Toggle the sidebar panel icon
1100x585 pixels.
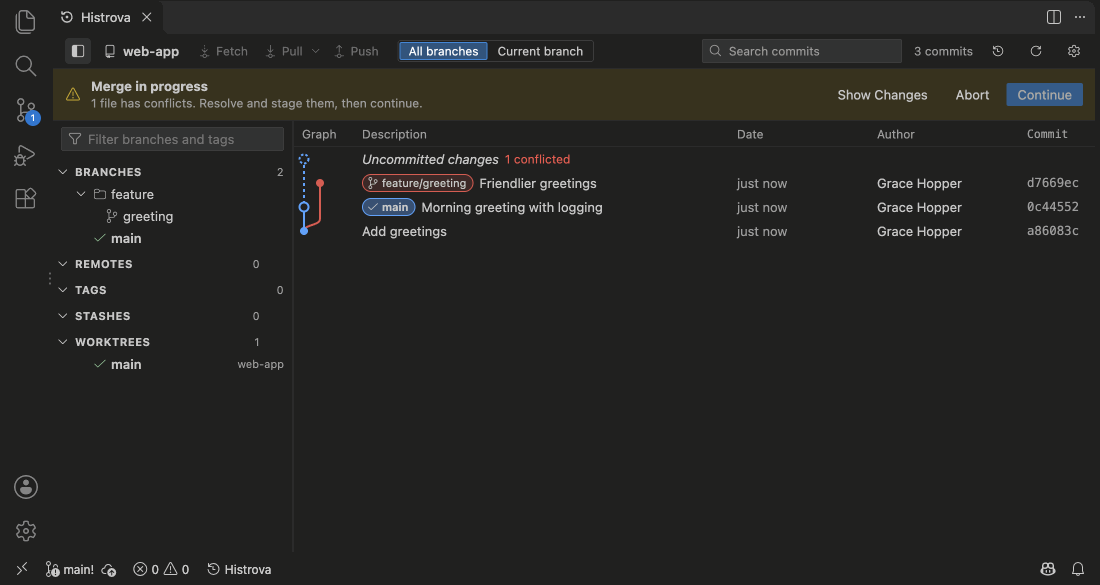click(x=78, y=51)
